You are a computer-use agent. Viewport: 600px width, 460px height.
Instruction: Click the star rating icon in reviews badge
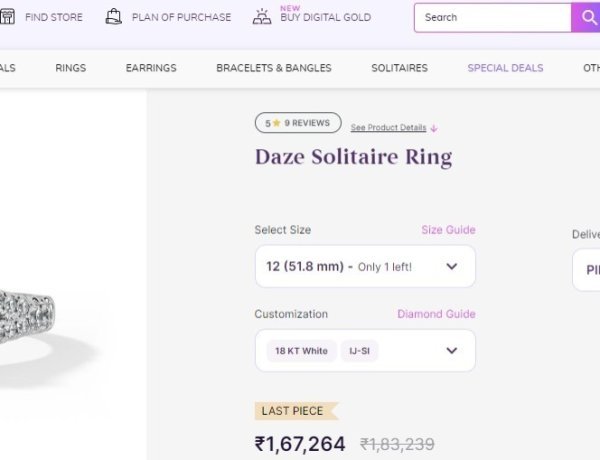277,123
